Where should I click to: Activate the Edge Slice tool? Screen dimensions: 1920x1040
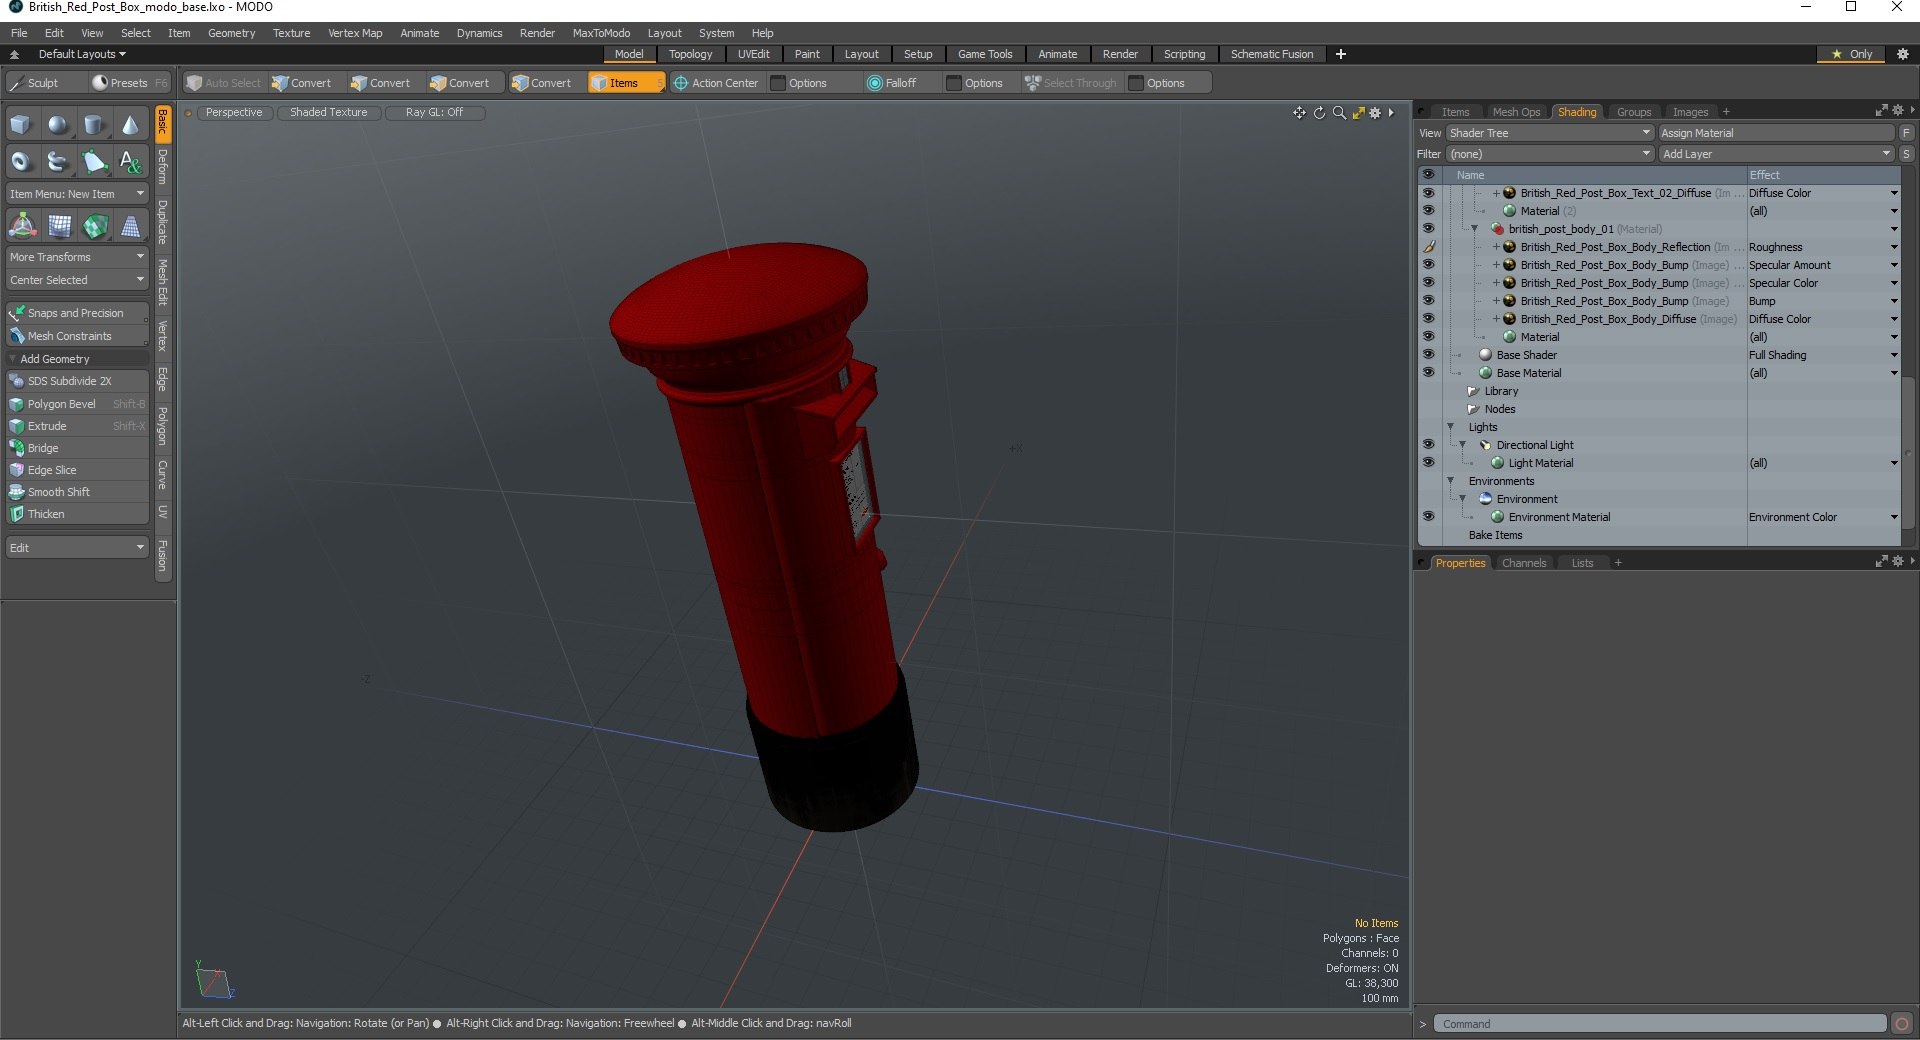[x=77, y=470]
